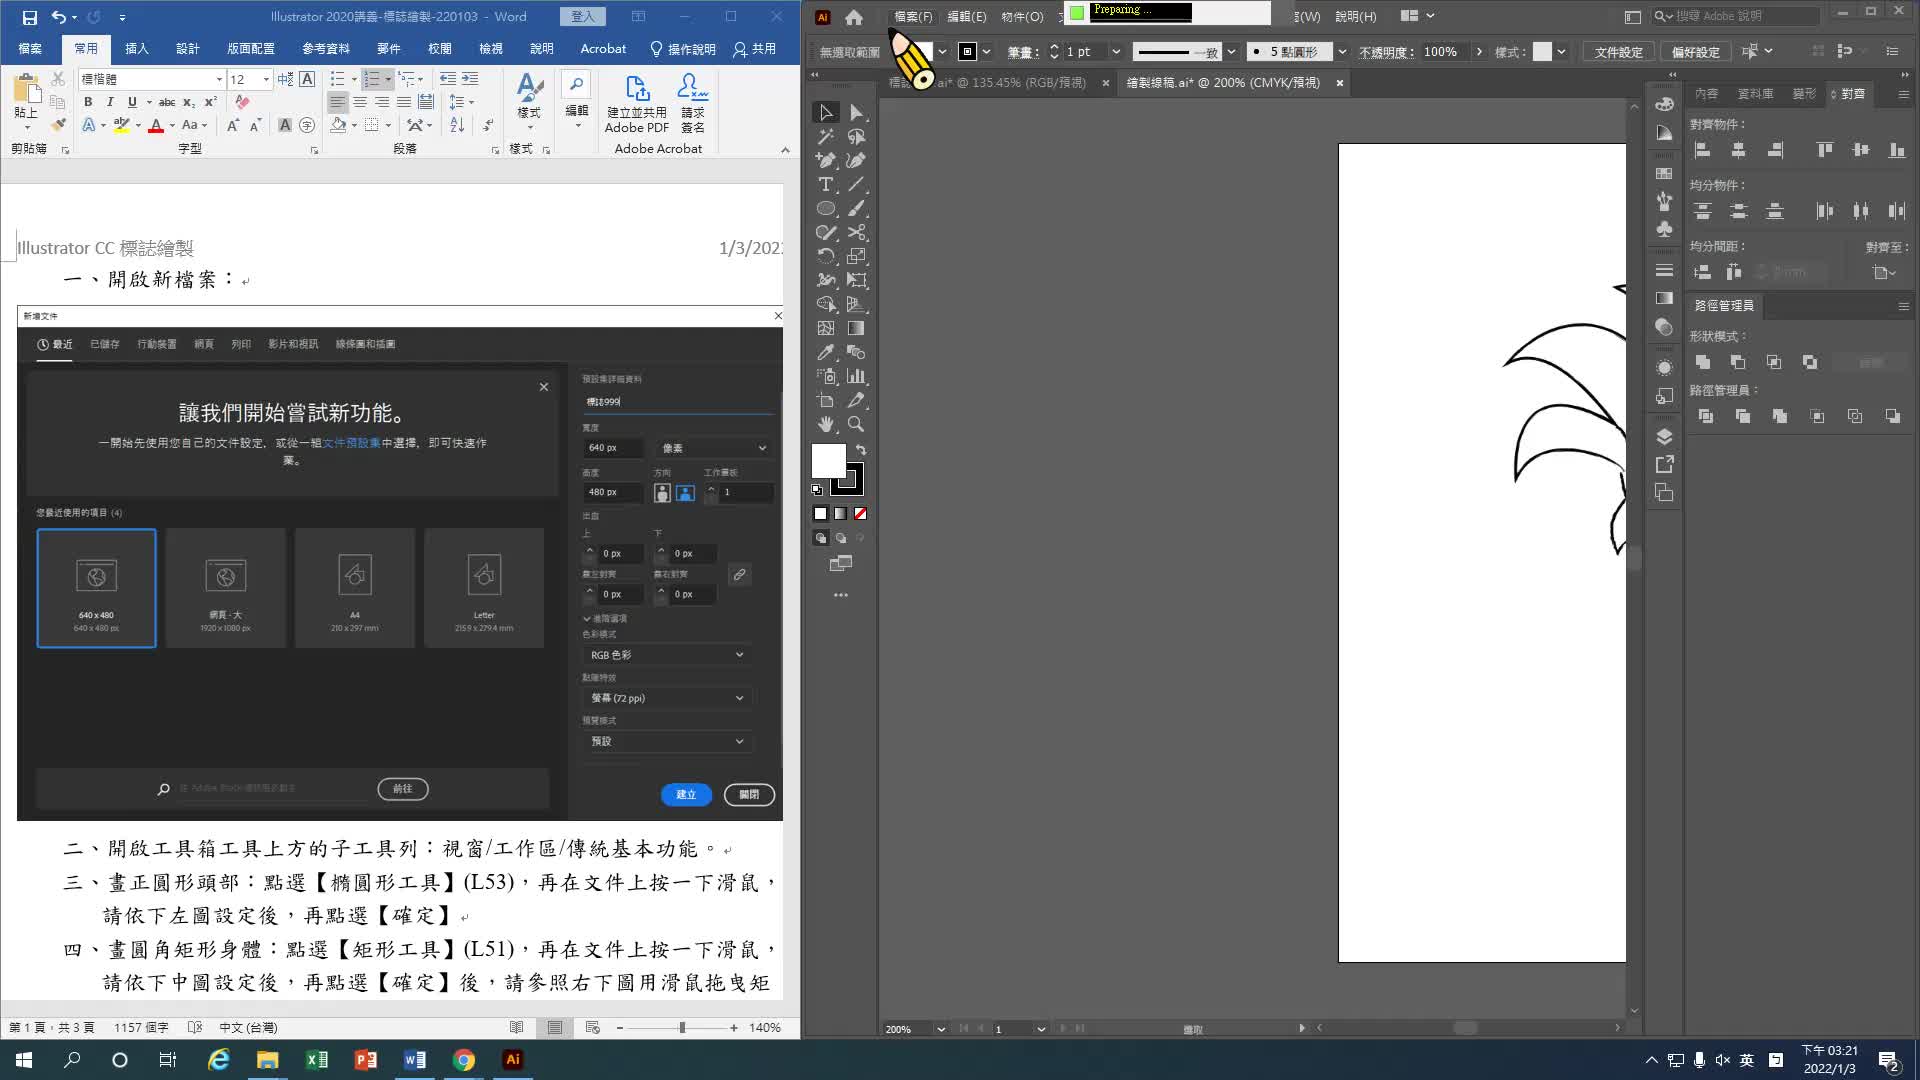Collapse the Word ribbon with chevron
Screen dimensions: 1920x1080
pyautogui.click(x=785, y=150)
